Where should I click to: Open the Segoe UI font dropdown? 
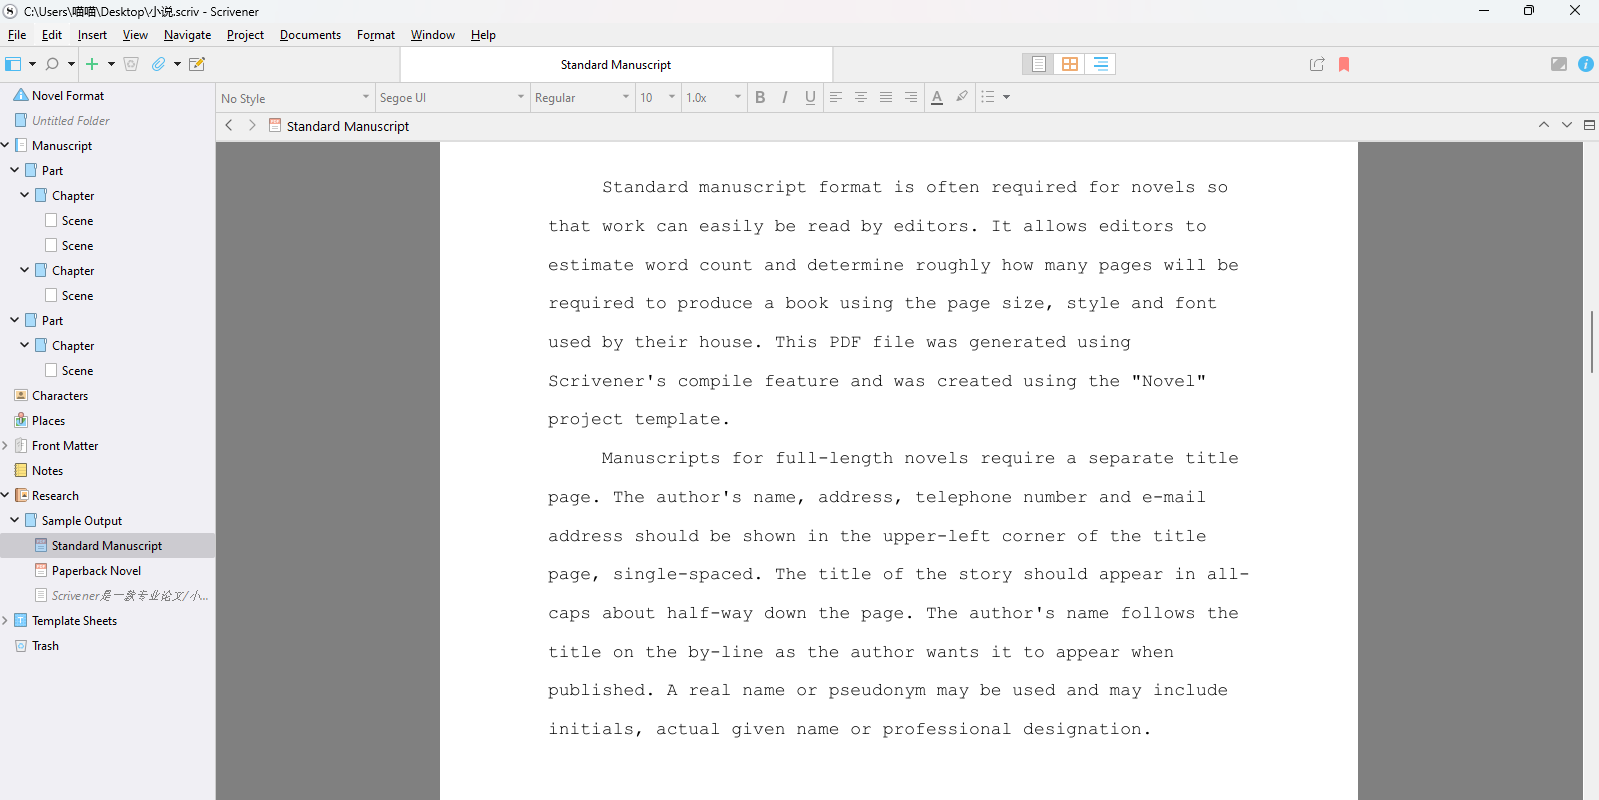pos(451,98)
